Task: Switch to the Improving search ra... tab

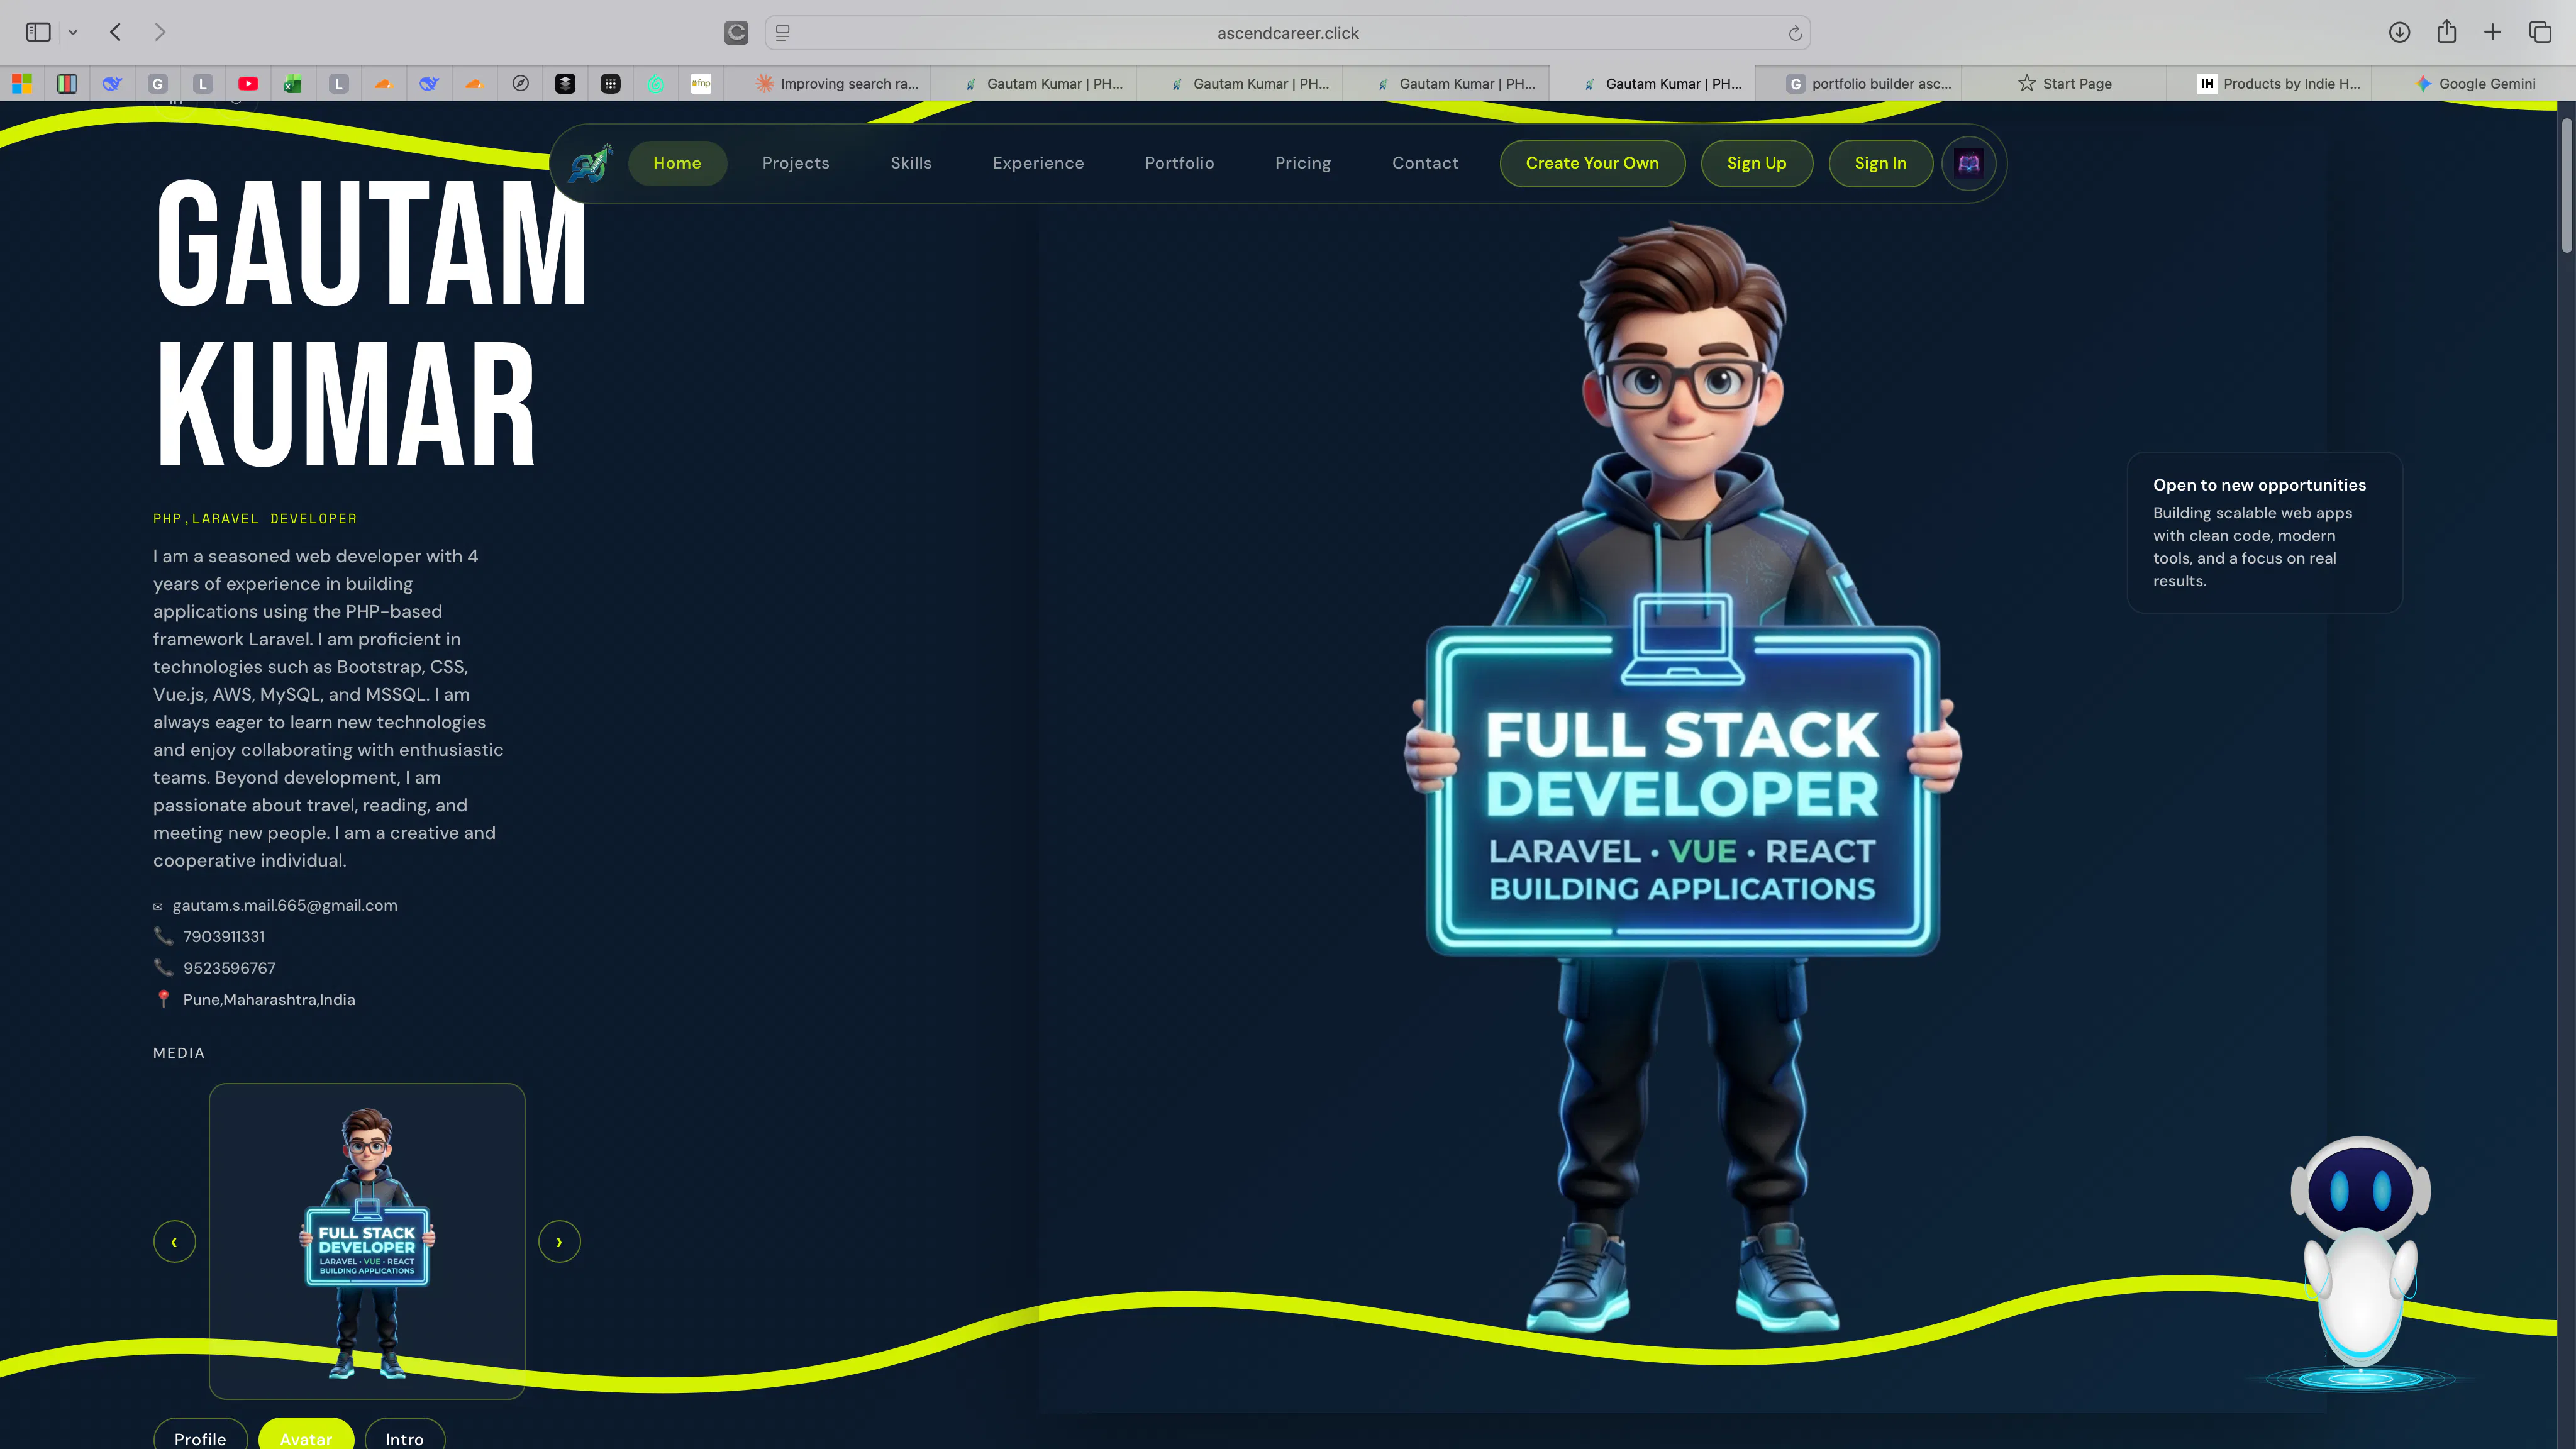Action: 837,84
